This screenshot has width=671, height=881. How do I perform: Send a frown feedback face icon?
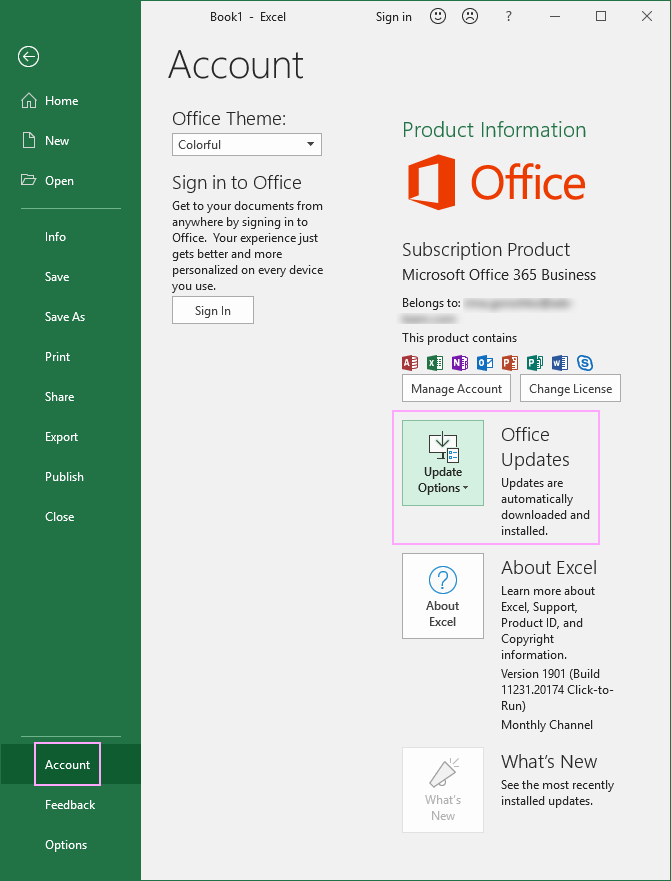click(470, 16)
